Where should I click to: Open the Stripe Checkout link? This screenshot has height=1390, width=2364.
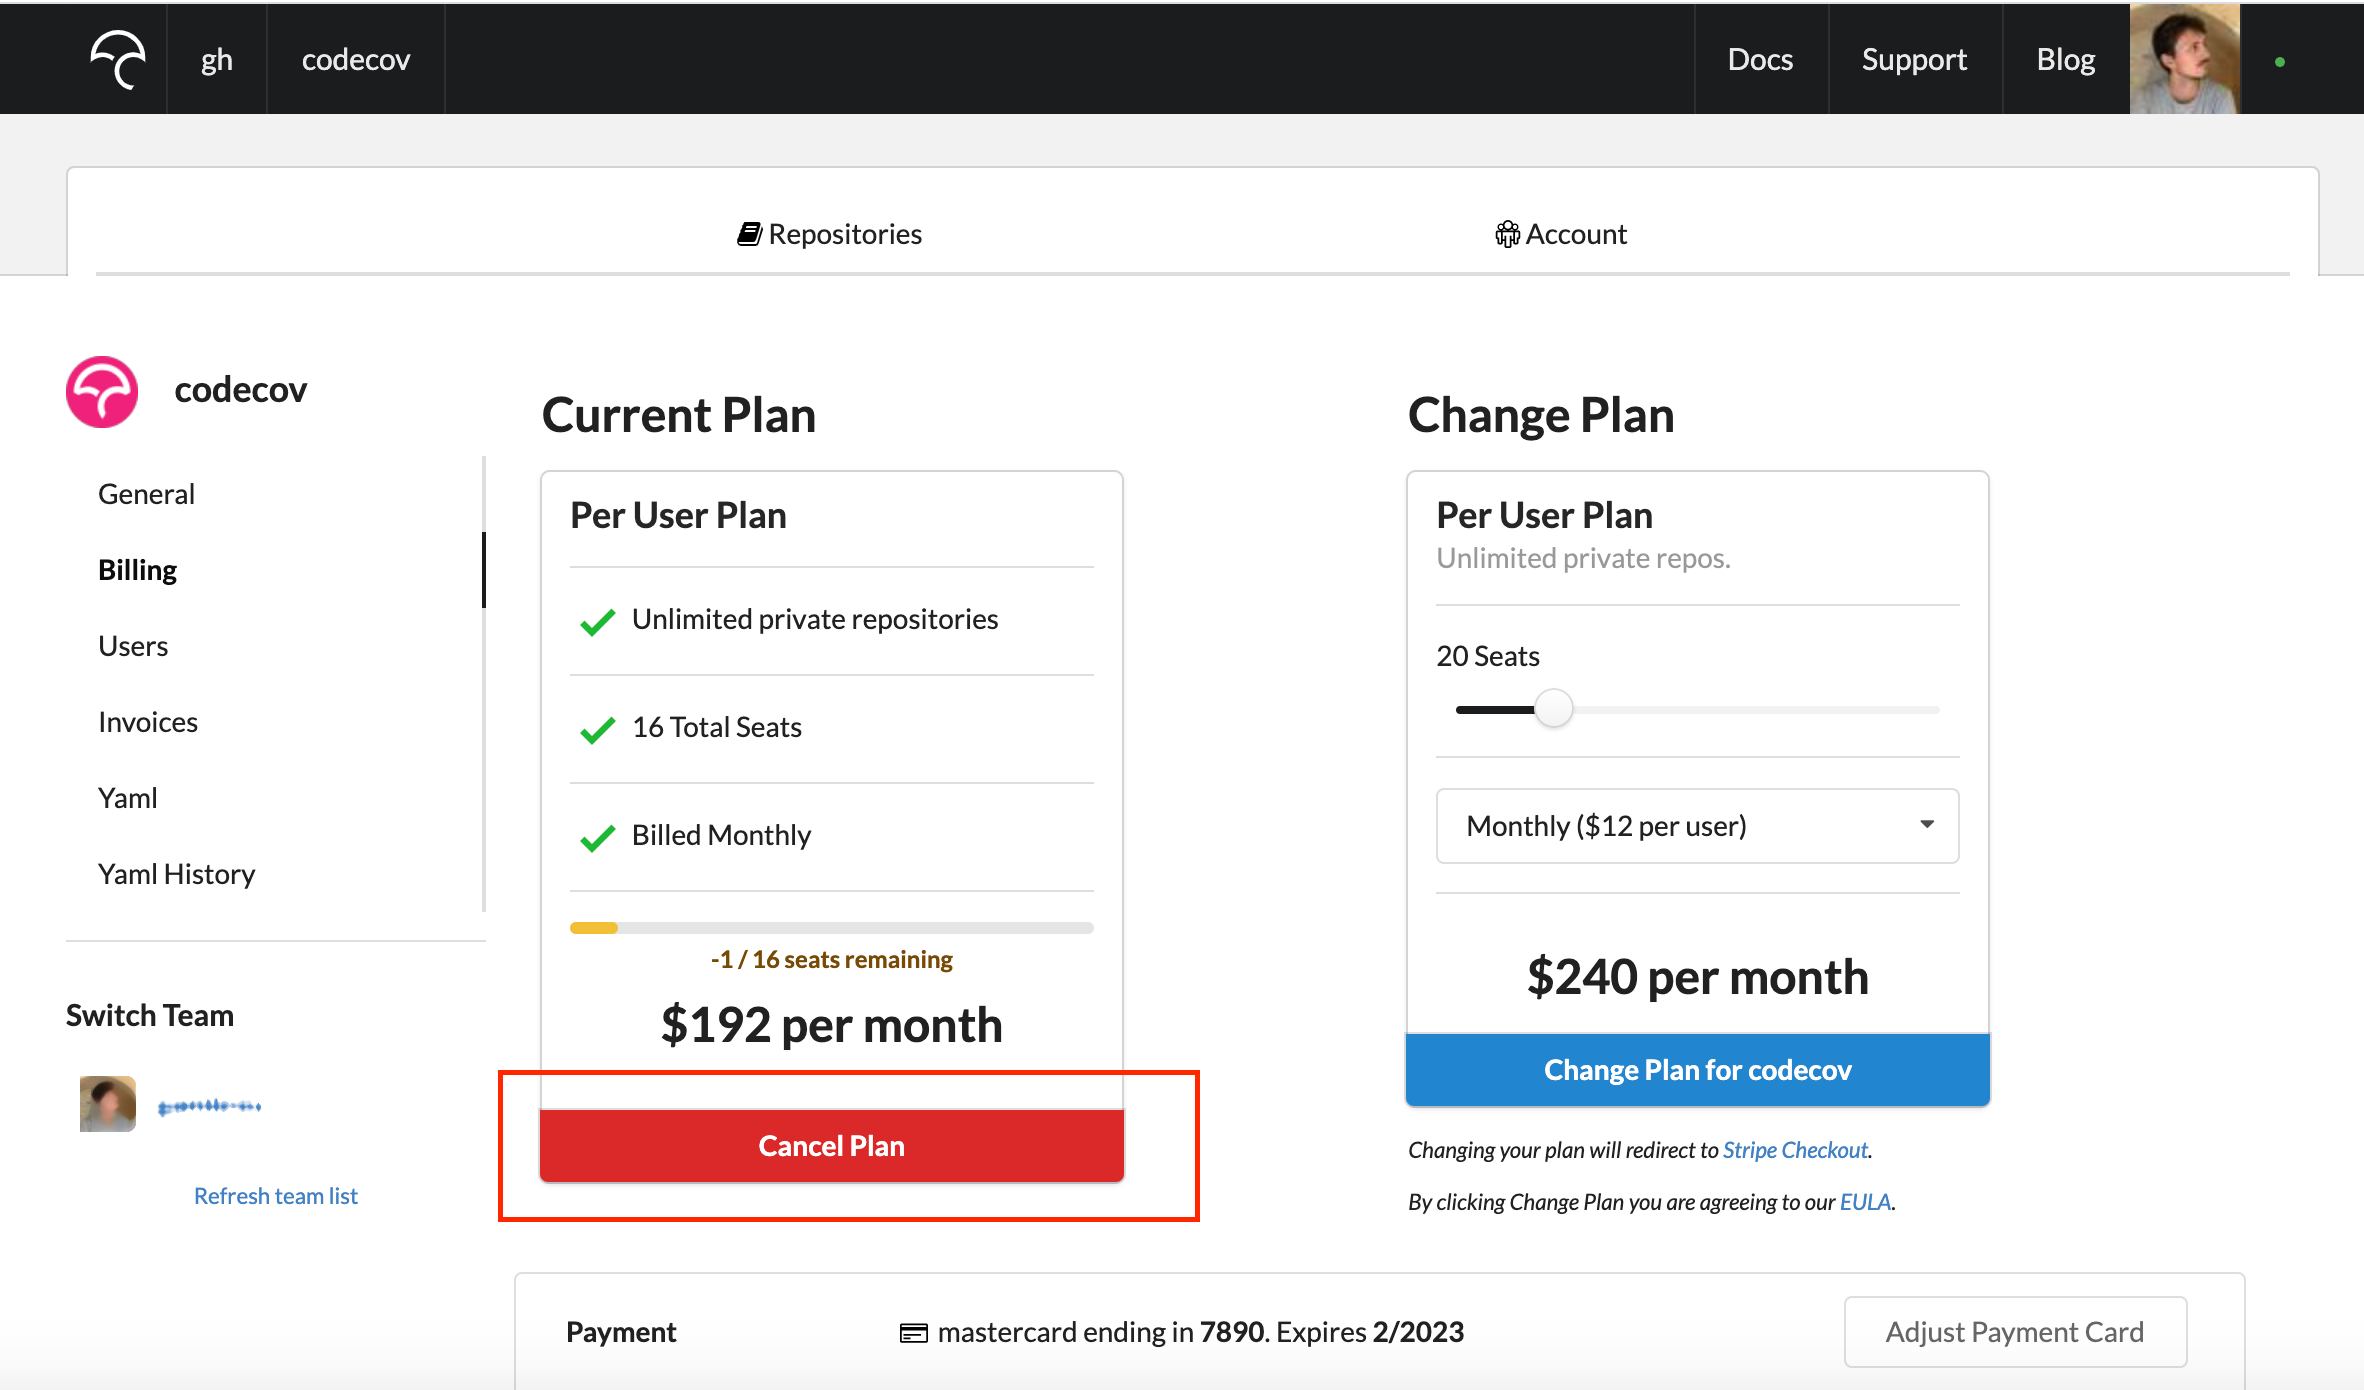[1795, 1150]
